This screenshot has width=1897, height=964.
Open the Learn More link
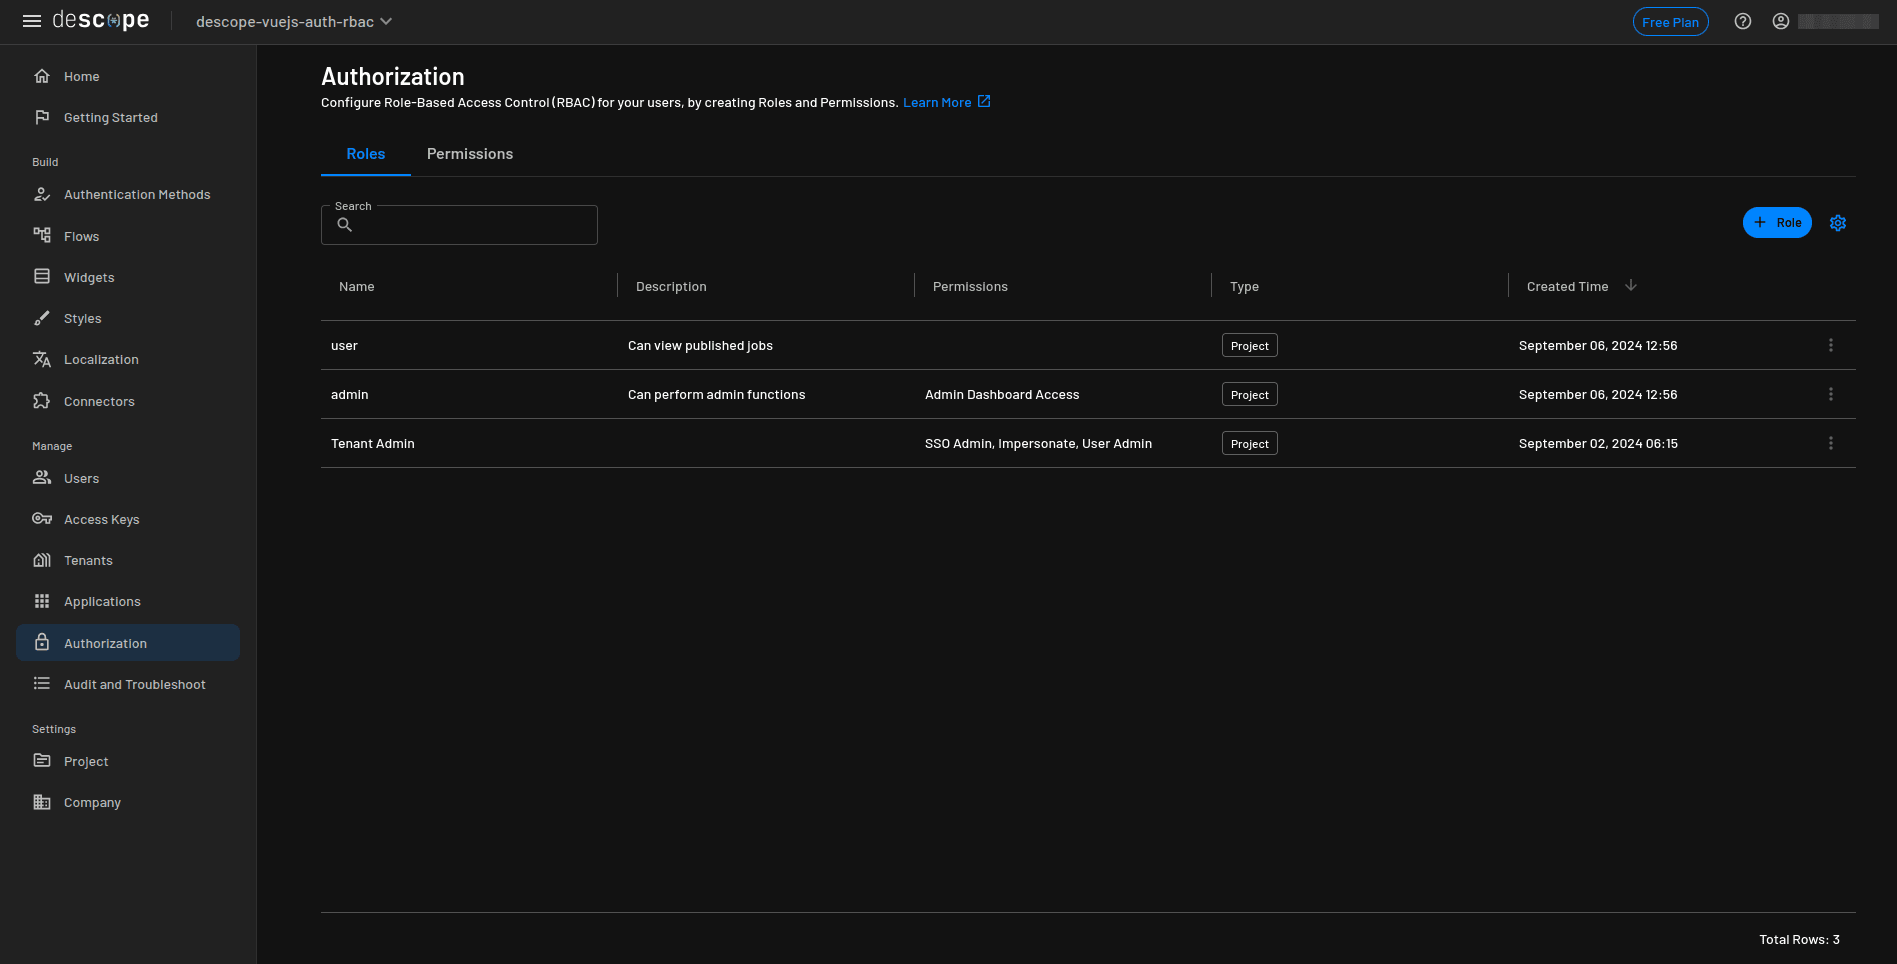937,101
